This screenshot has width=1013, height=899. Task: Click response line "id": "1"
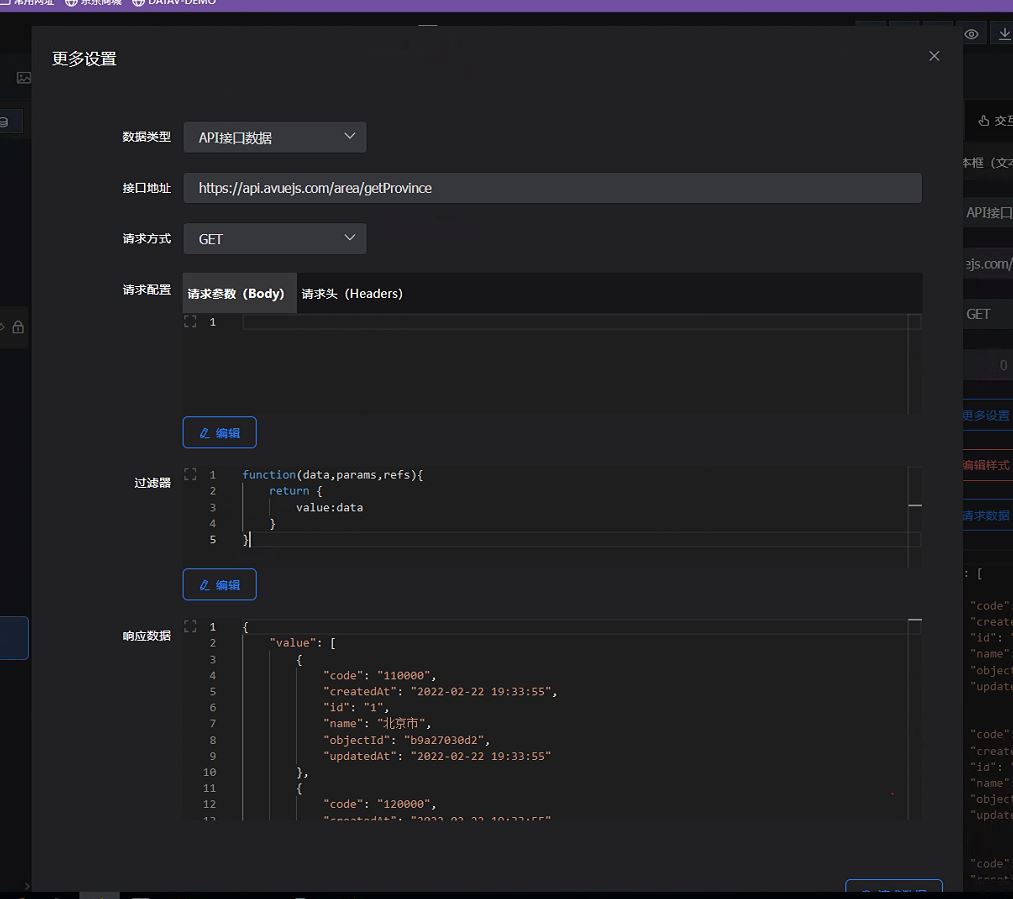pos(356,707)
